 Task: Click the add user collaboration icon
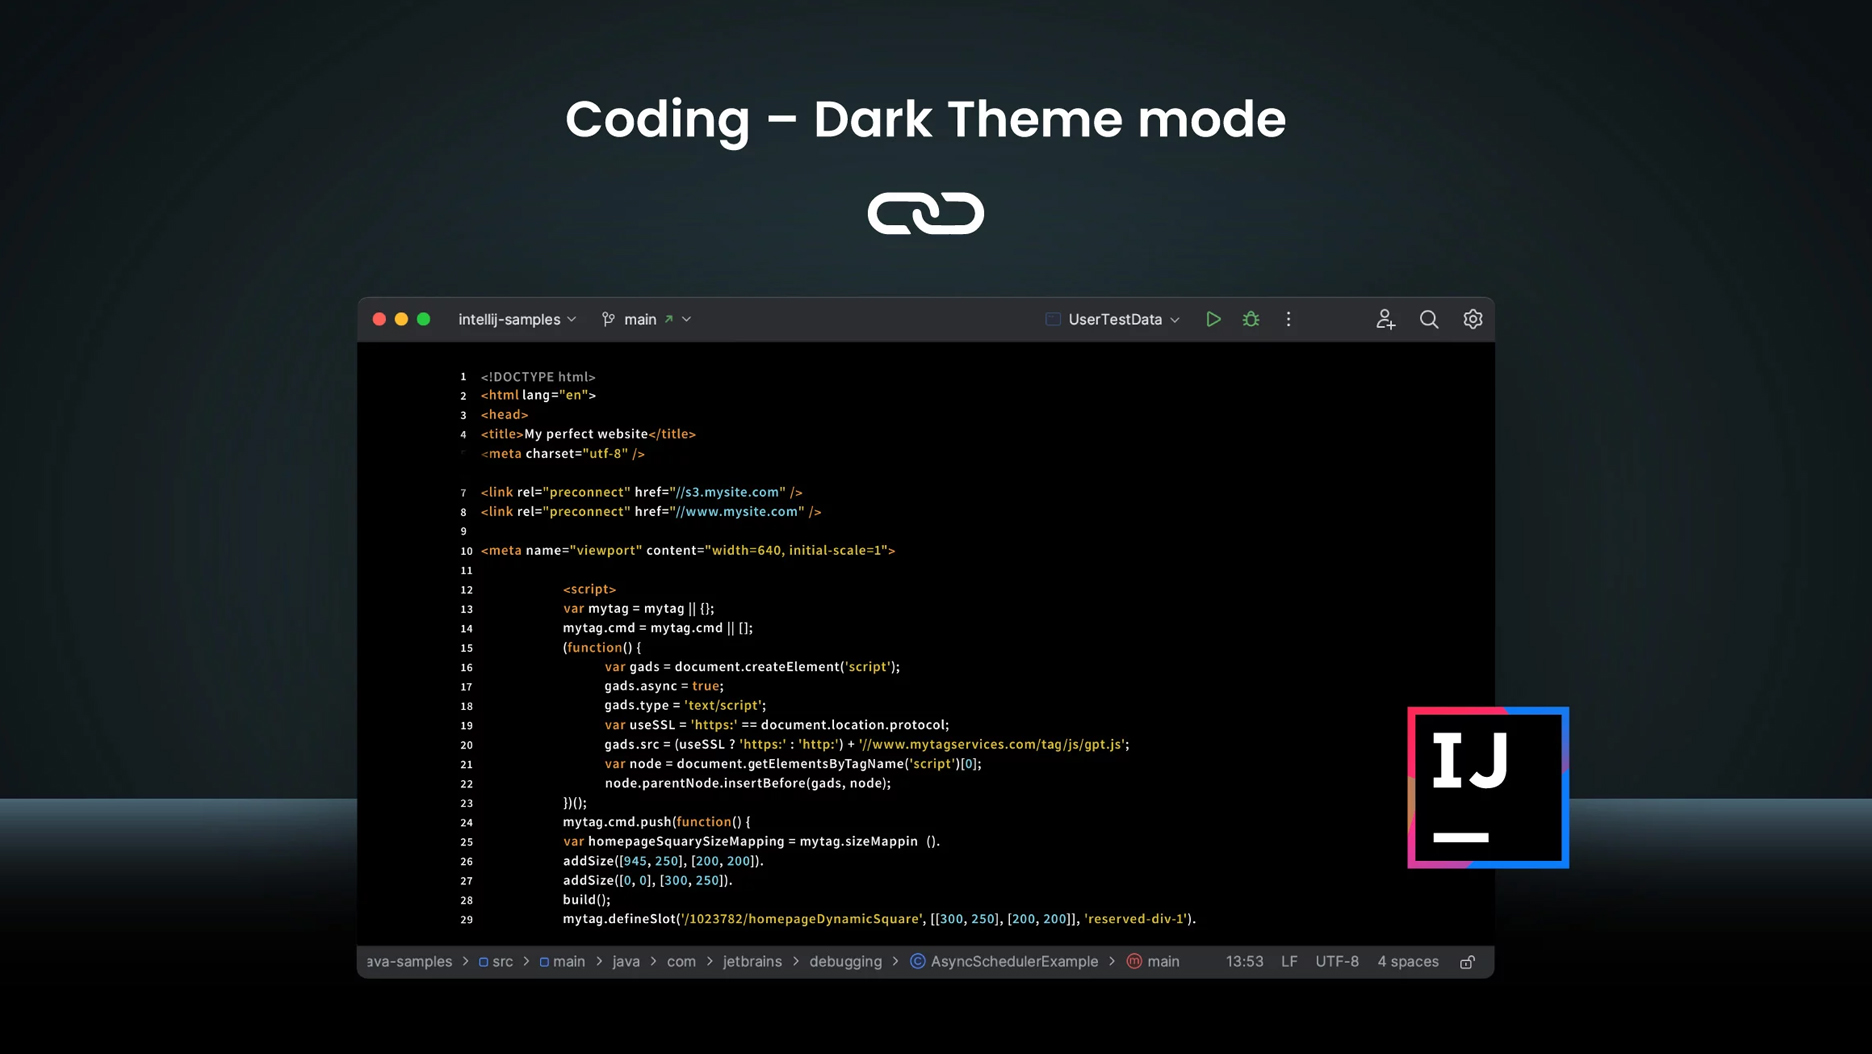click(x=1385, y=319)
